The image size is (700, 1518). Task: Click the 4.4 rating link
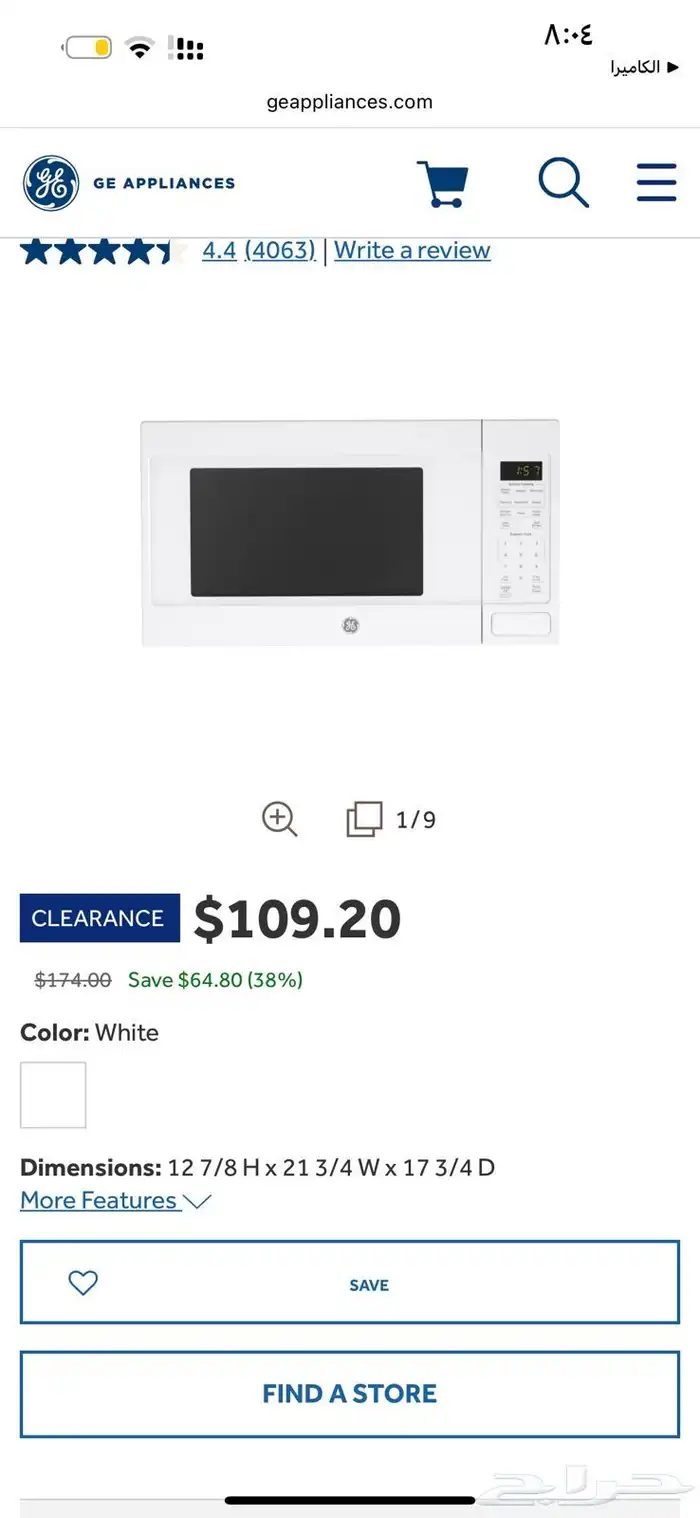pos(219,250)
